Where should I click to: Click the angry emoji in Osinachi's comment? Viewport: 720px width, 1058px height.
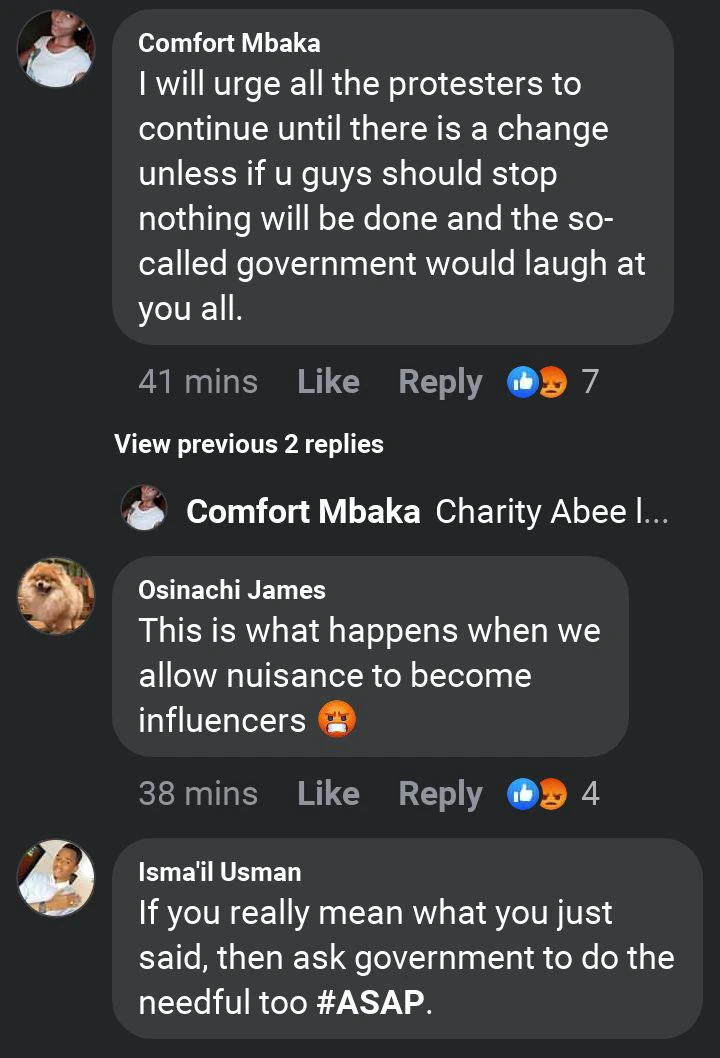[x=337, y=720]
